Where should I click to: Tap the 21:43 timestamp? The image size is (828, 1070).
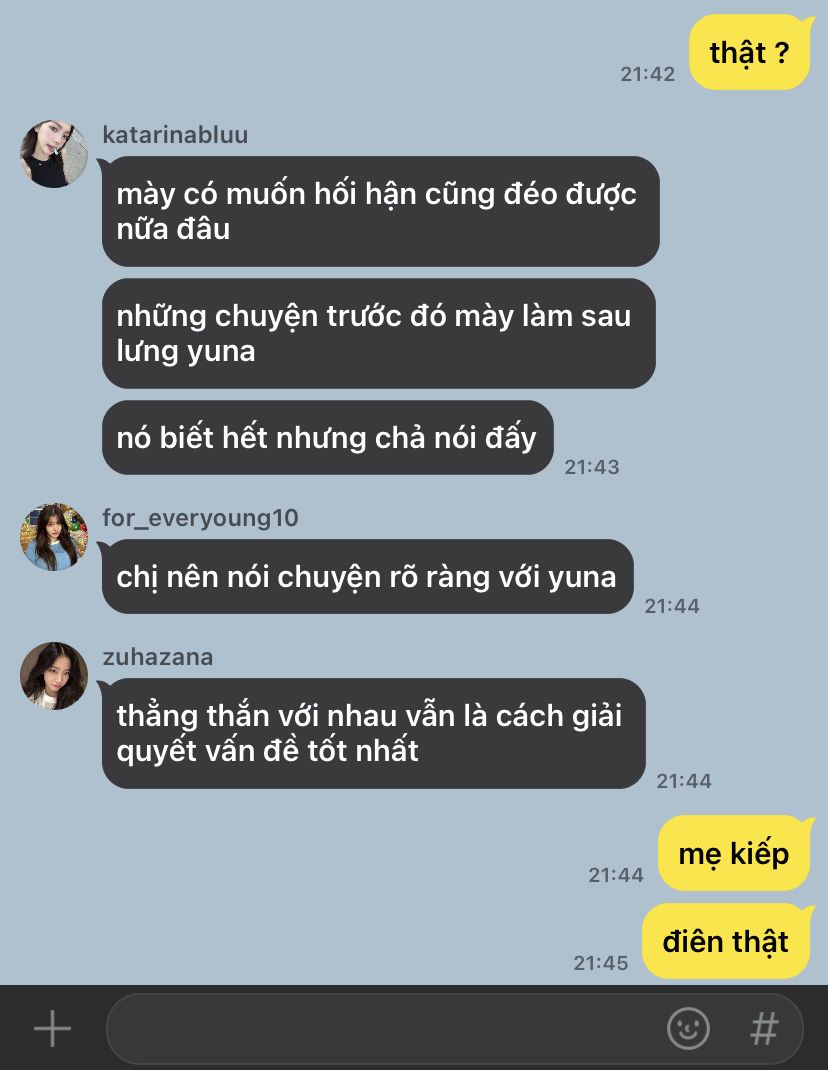tap(592, 467)
